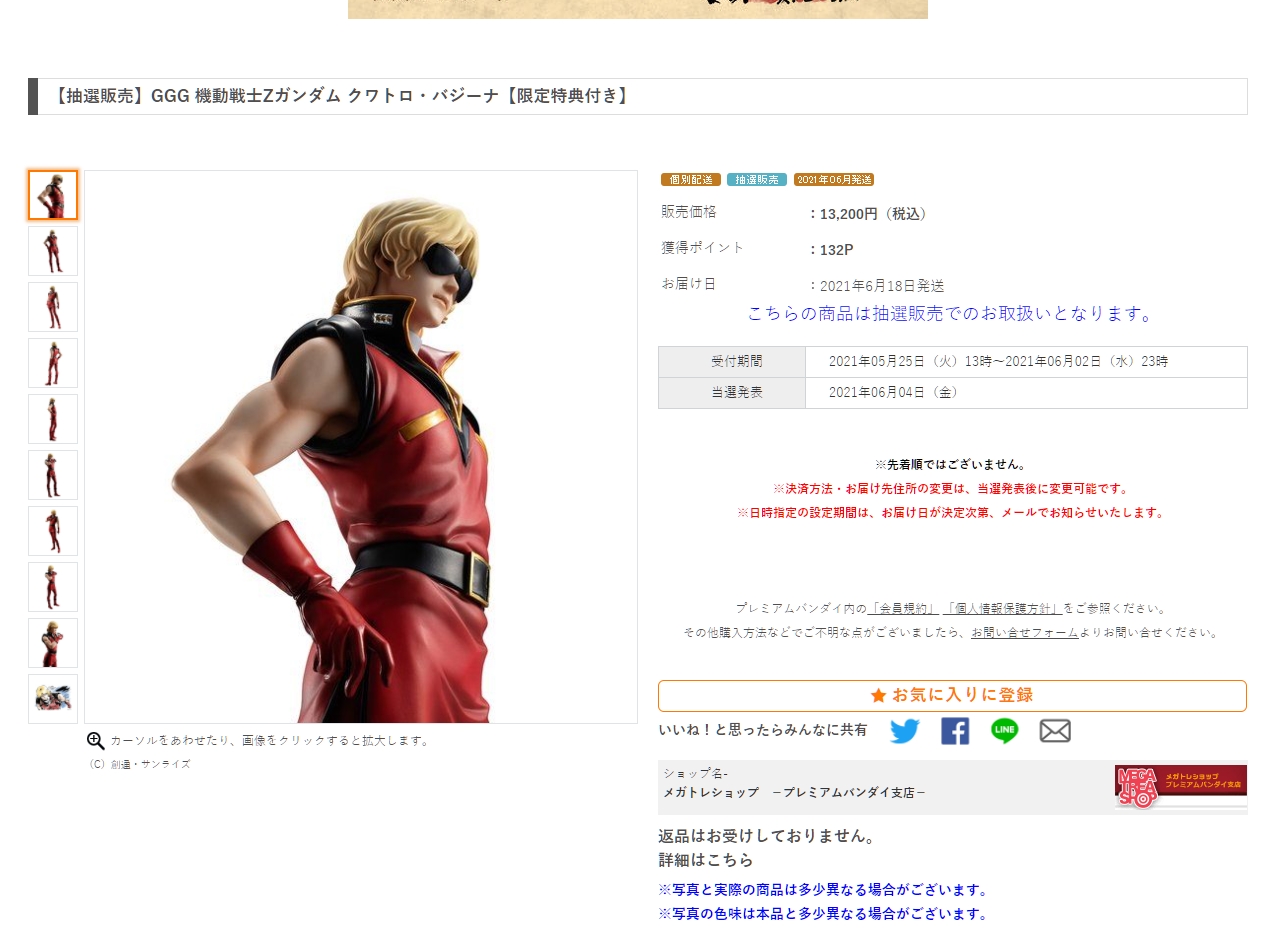
Task: Click the magnifier zoom icon below image
Action: point(96,741)
